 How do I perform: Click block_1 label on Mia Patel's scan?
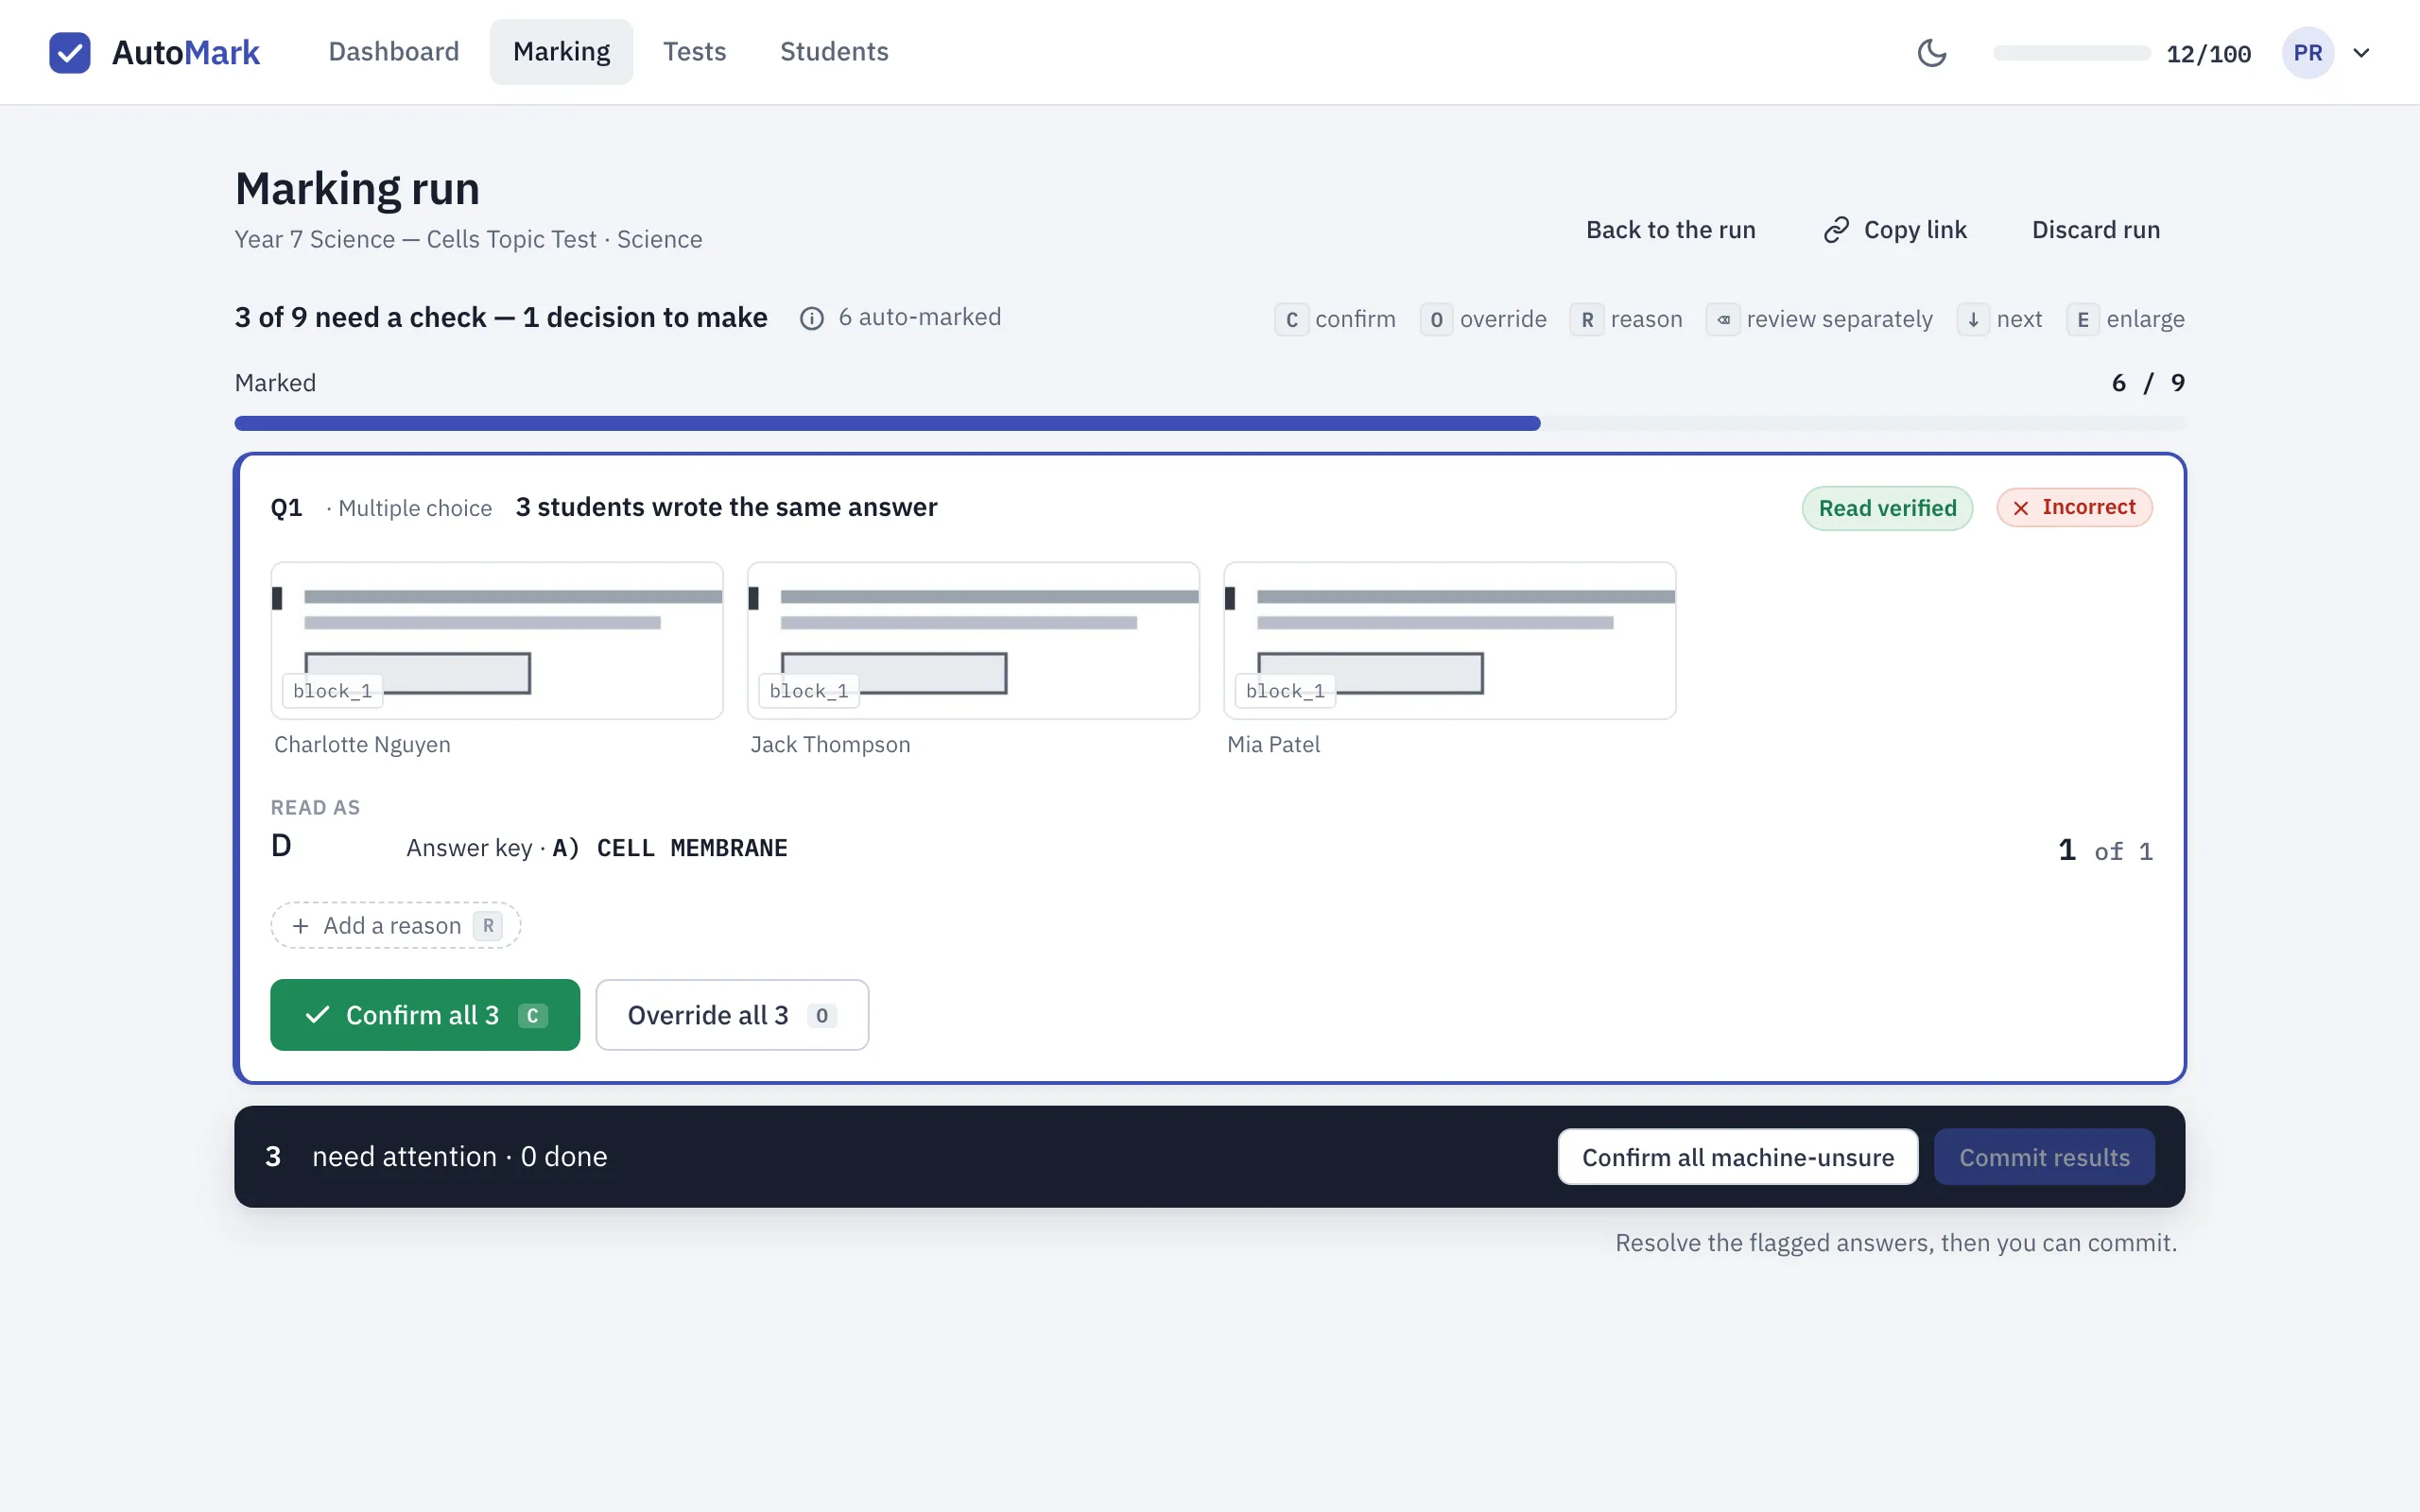[1285, 691]
